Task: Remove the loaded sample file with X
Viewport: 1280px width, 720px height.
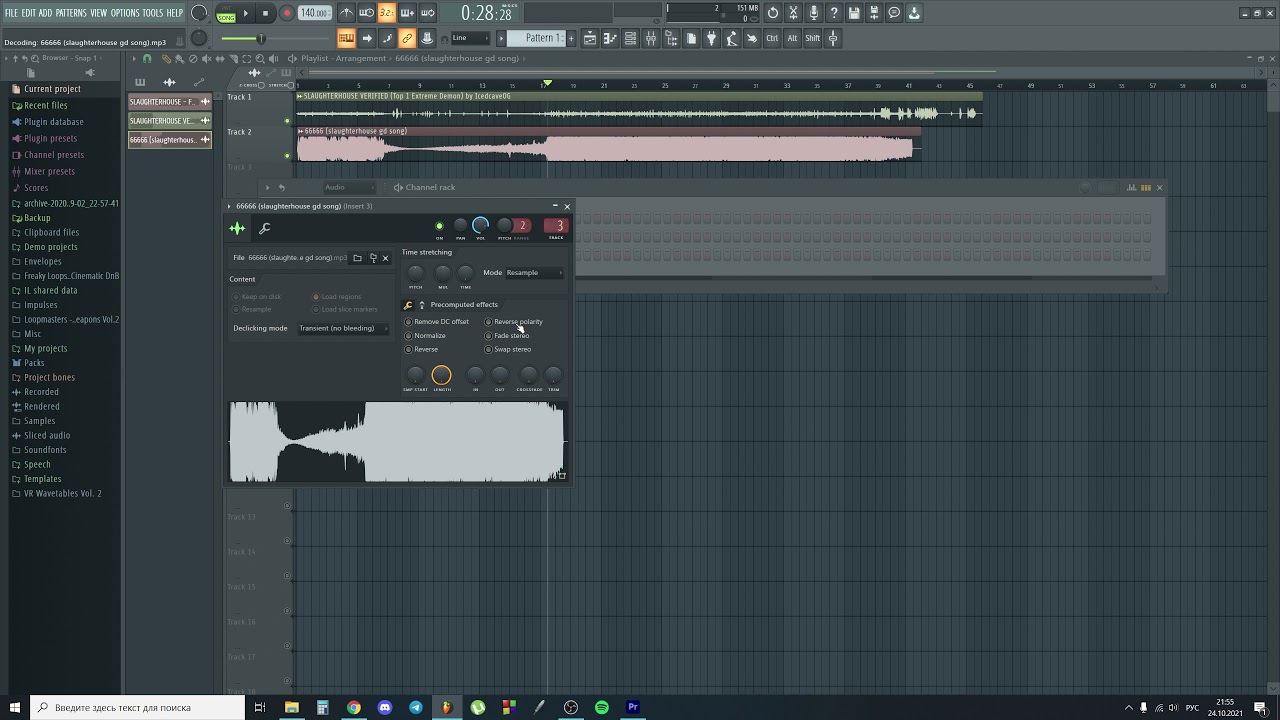Action: click(x=385, y=258)
